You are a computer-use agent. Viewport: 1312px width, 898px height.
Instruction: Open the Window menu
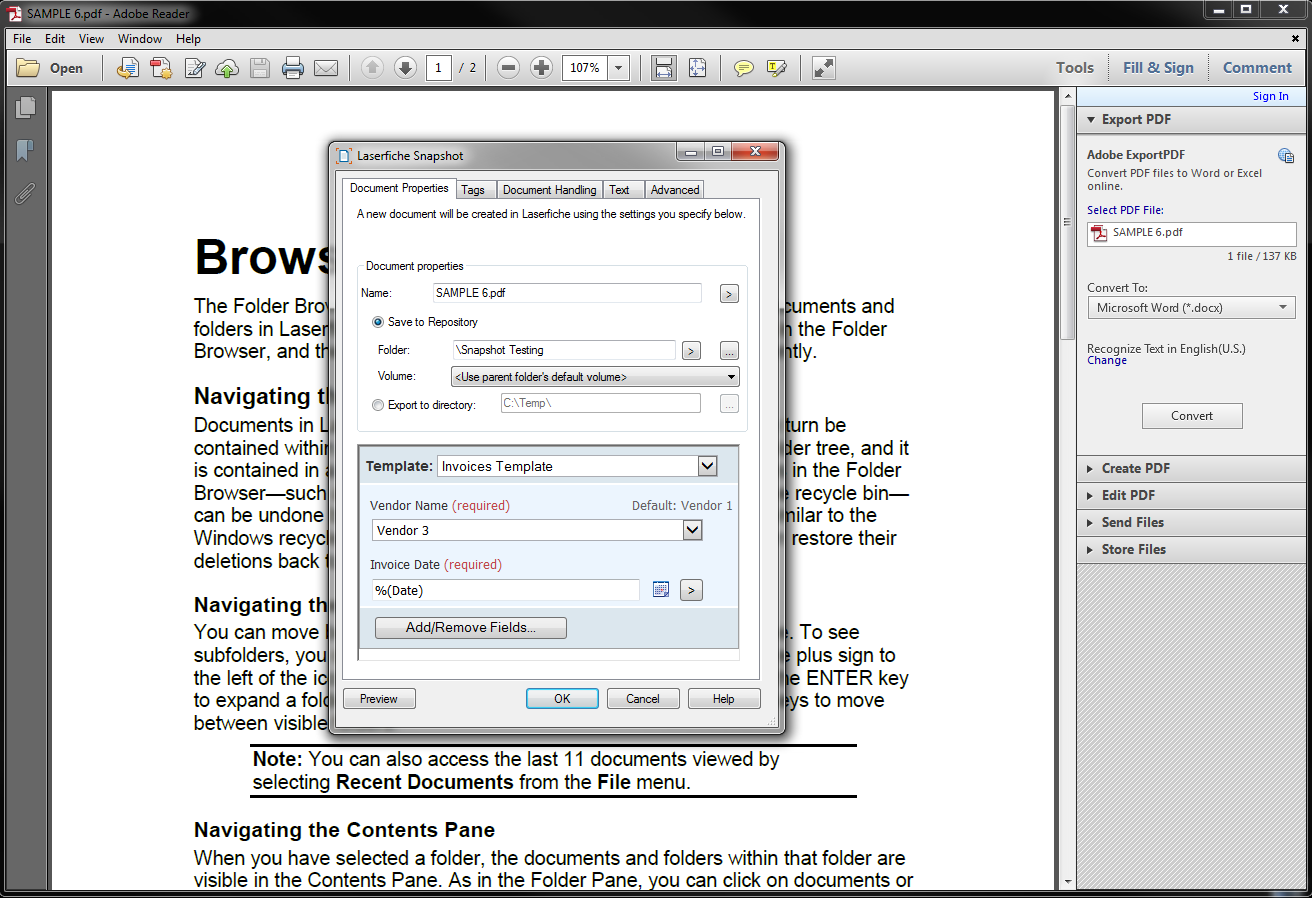pos(140,39)
